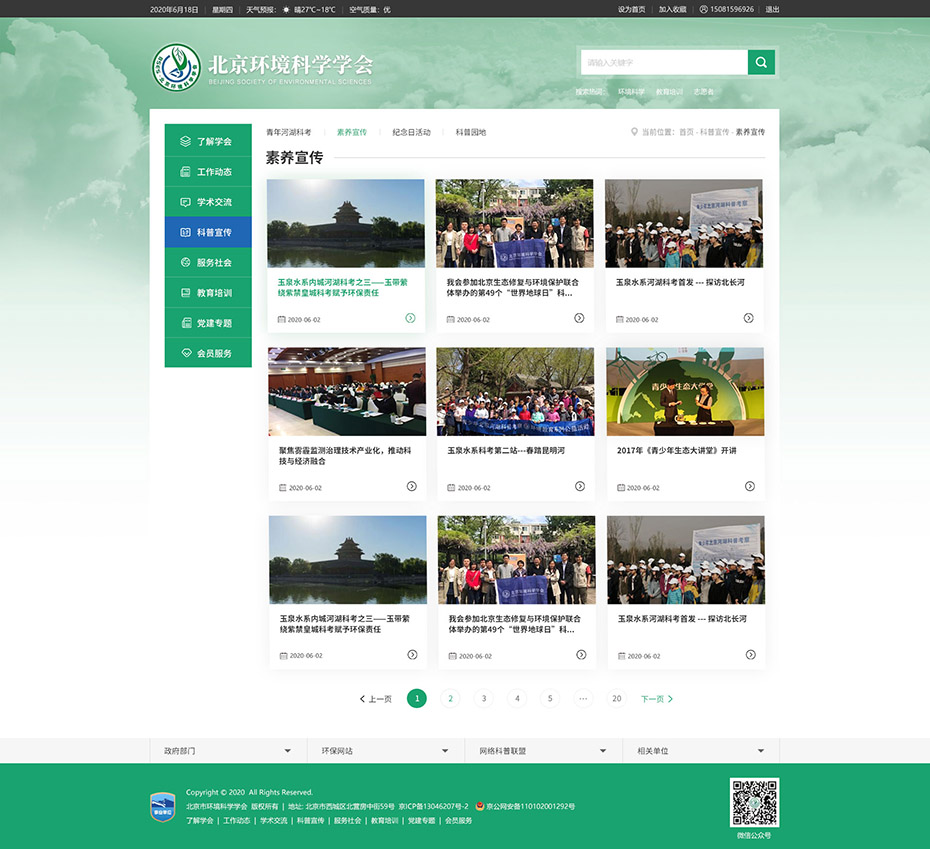This screenshot has width=930, height=849.
Task: Click the 下一页 next page link
Action: [x=656, y=699]
